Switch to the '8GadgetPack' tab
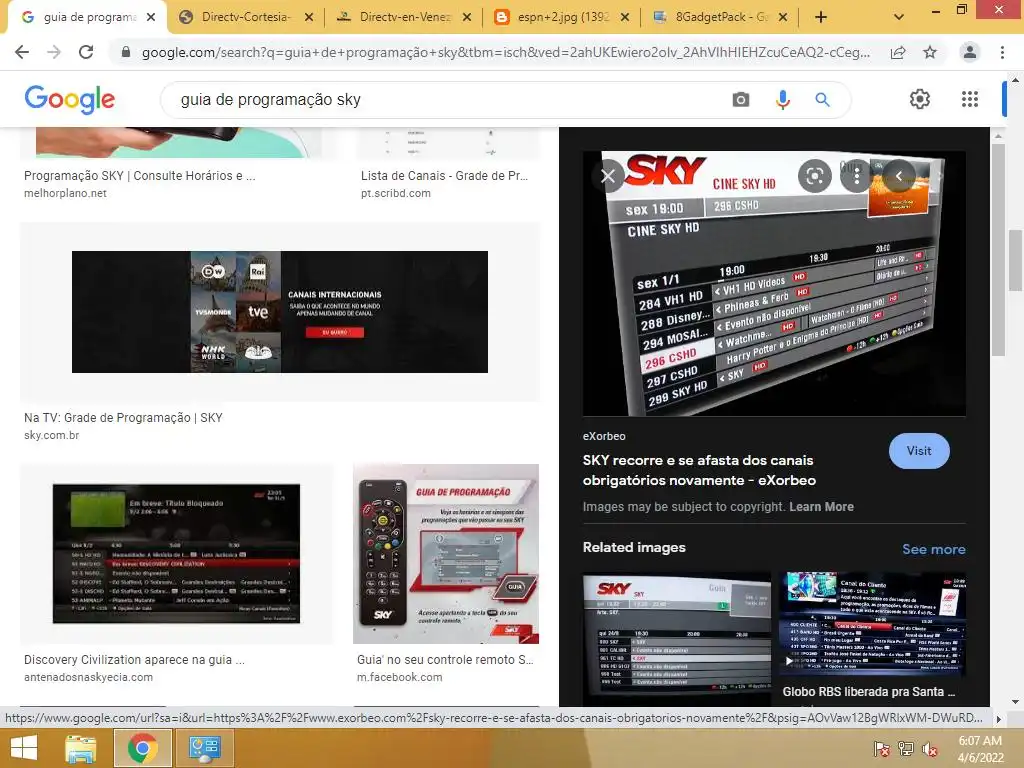The image size is (1024, 768). 721,17
